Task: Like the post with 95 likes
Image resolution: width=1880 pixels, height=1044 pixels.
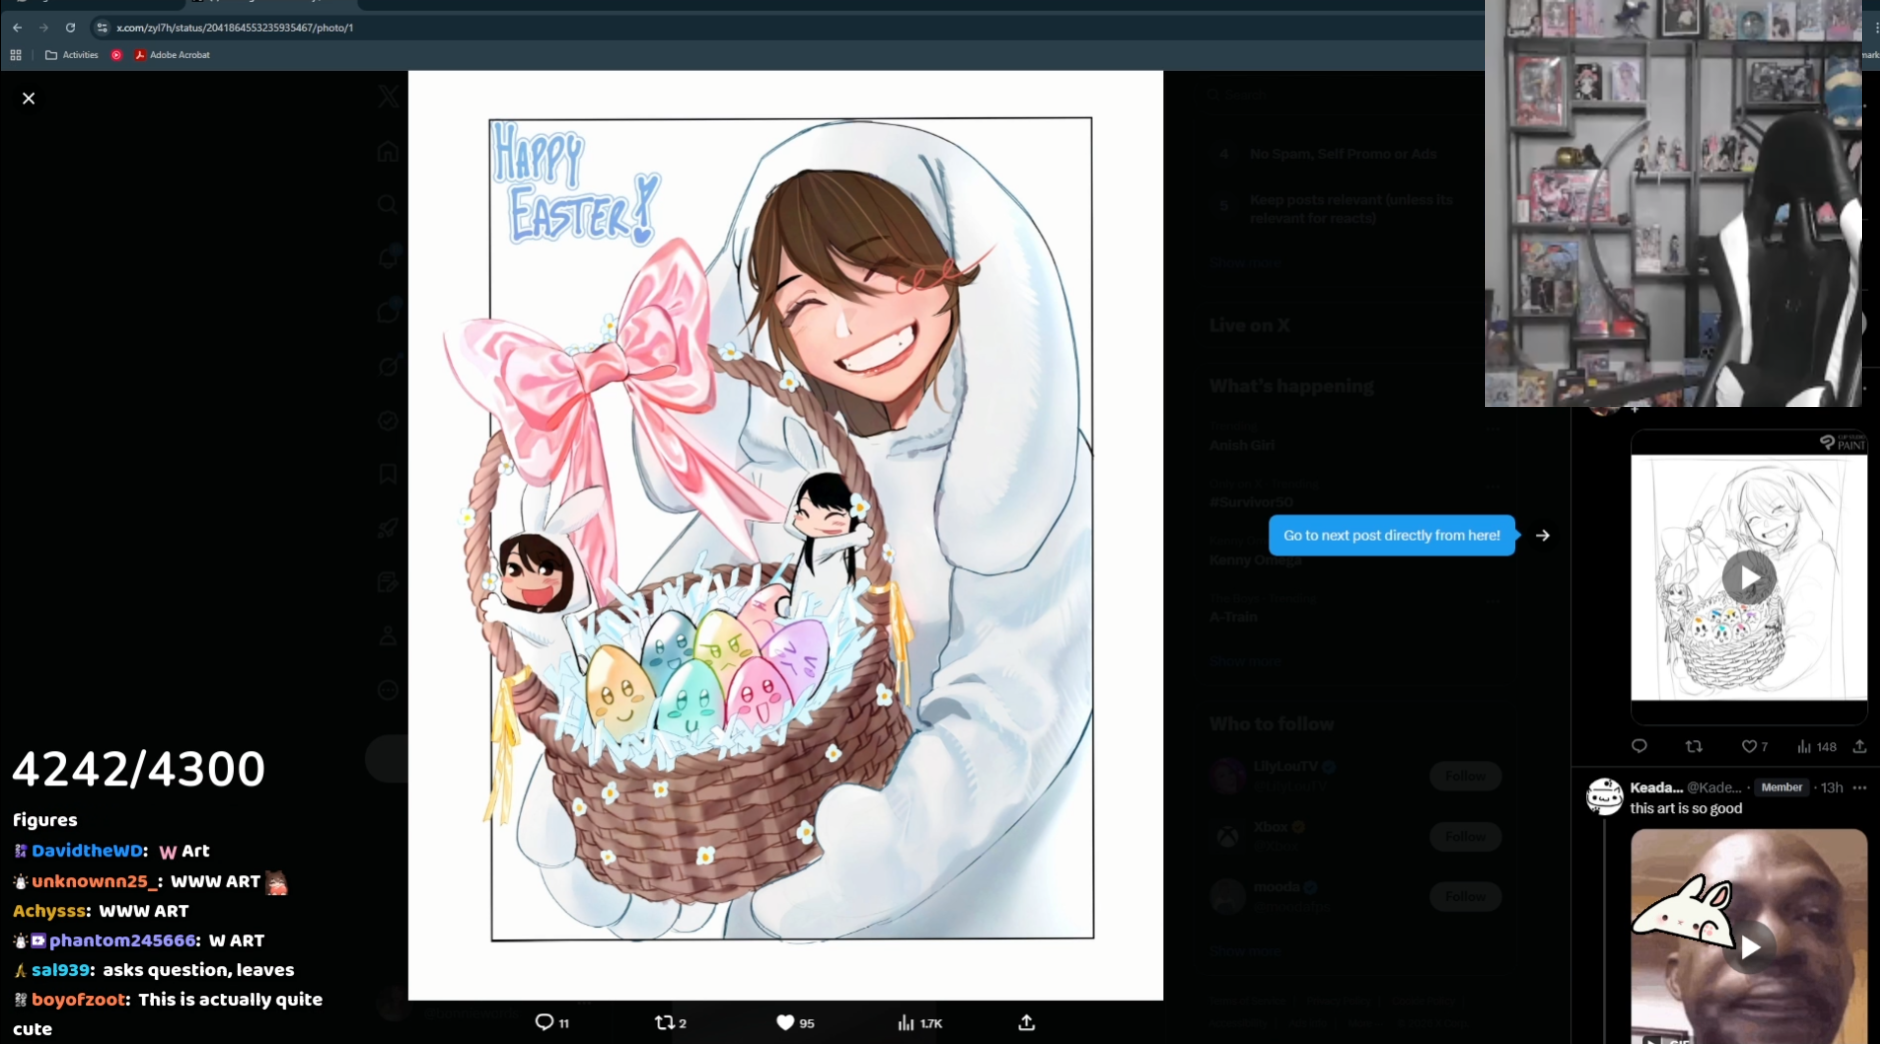Action: 785,1022
